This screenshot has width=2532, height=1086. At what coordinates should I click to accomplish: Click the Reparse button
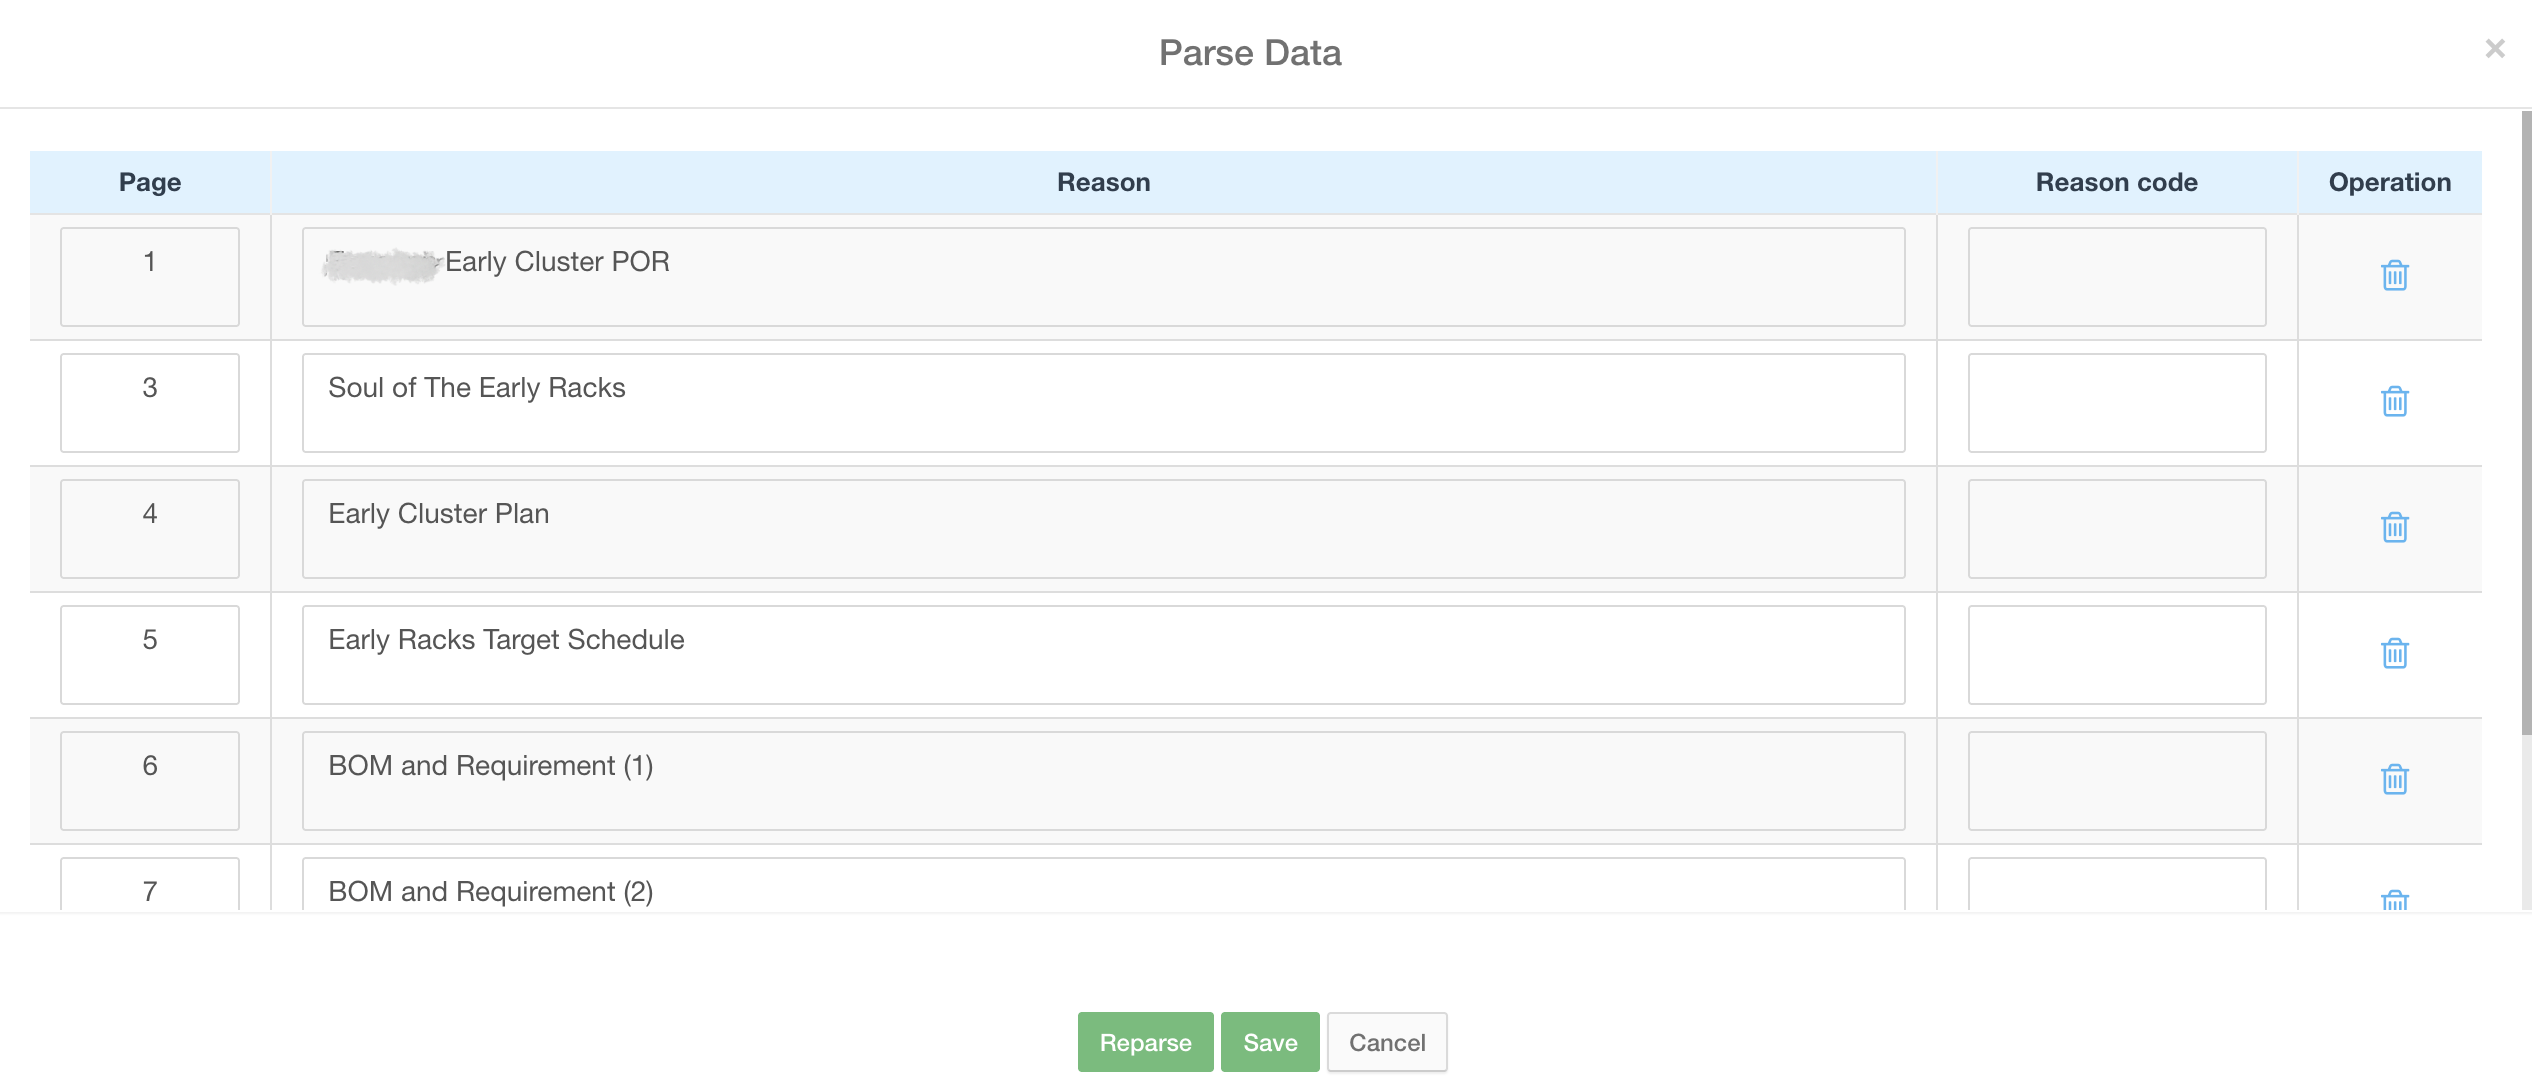tap(1145, 1042)
